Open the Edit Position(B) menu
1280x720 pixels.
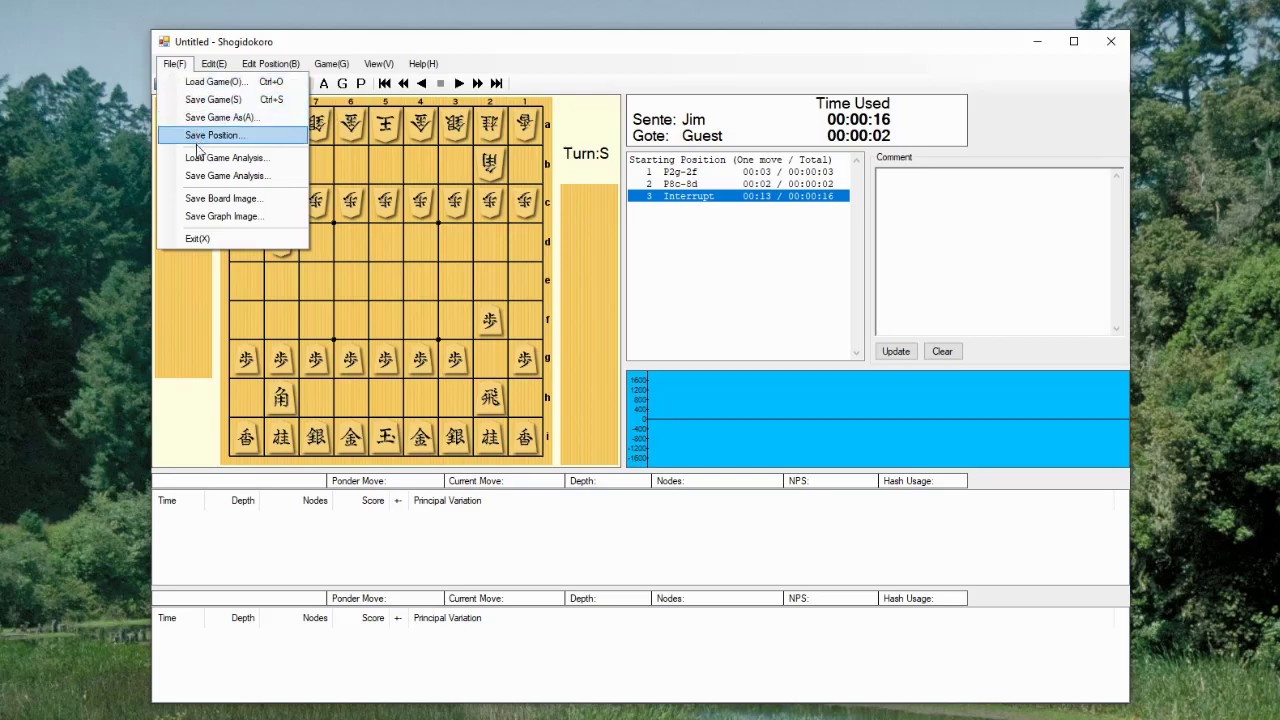point(270,64)
